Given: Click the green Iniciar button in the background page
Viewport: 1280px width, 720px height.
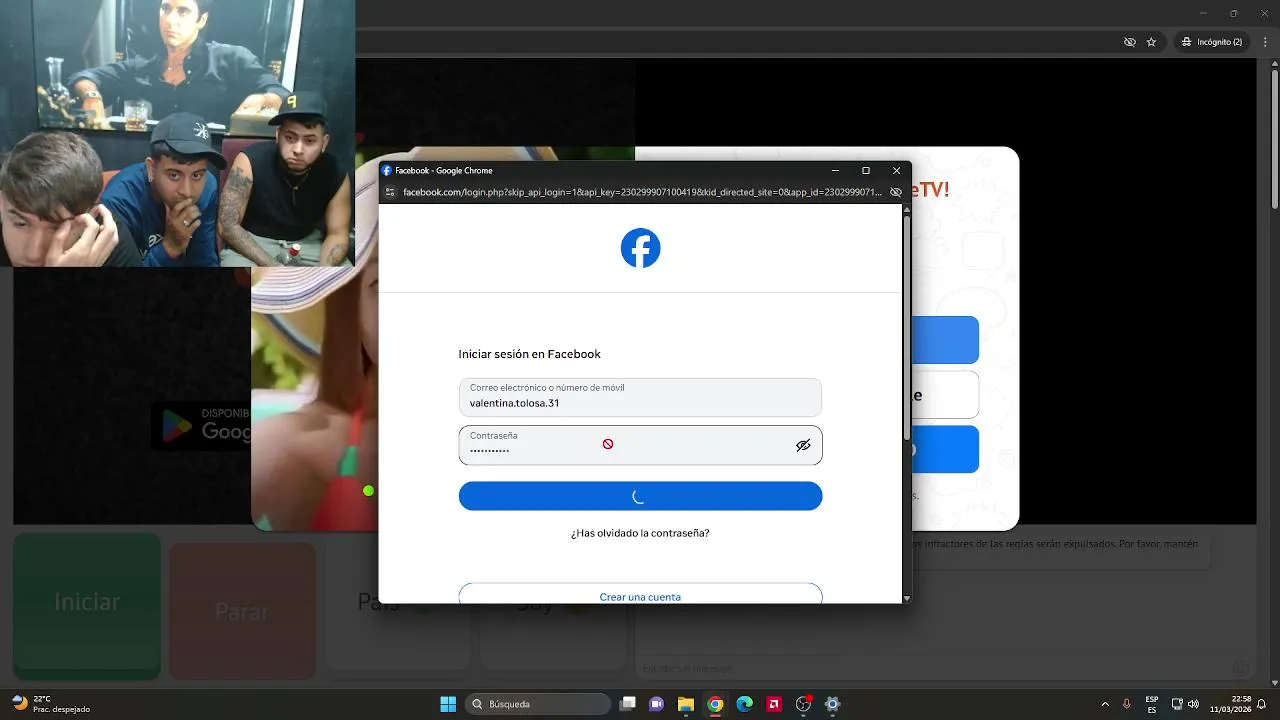Looking at the screenshot, I should [x=87, y=606].
